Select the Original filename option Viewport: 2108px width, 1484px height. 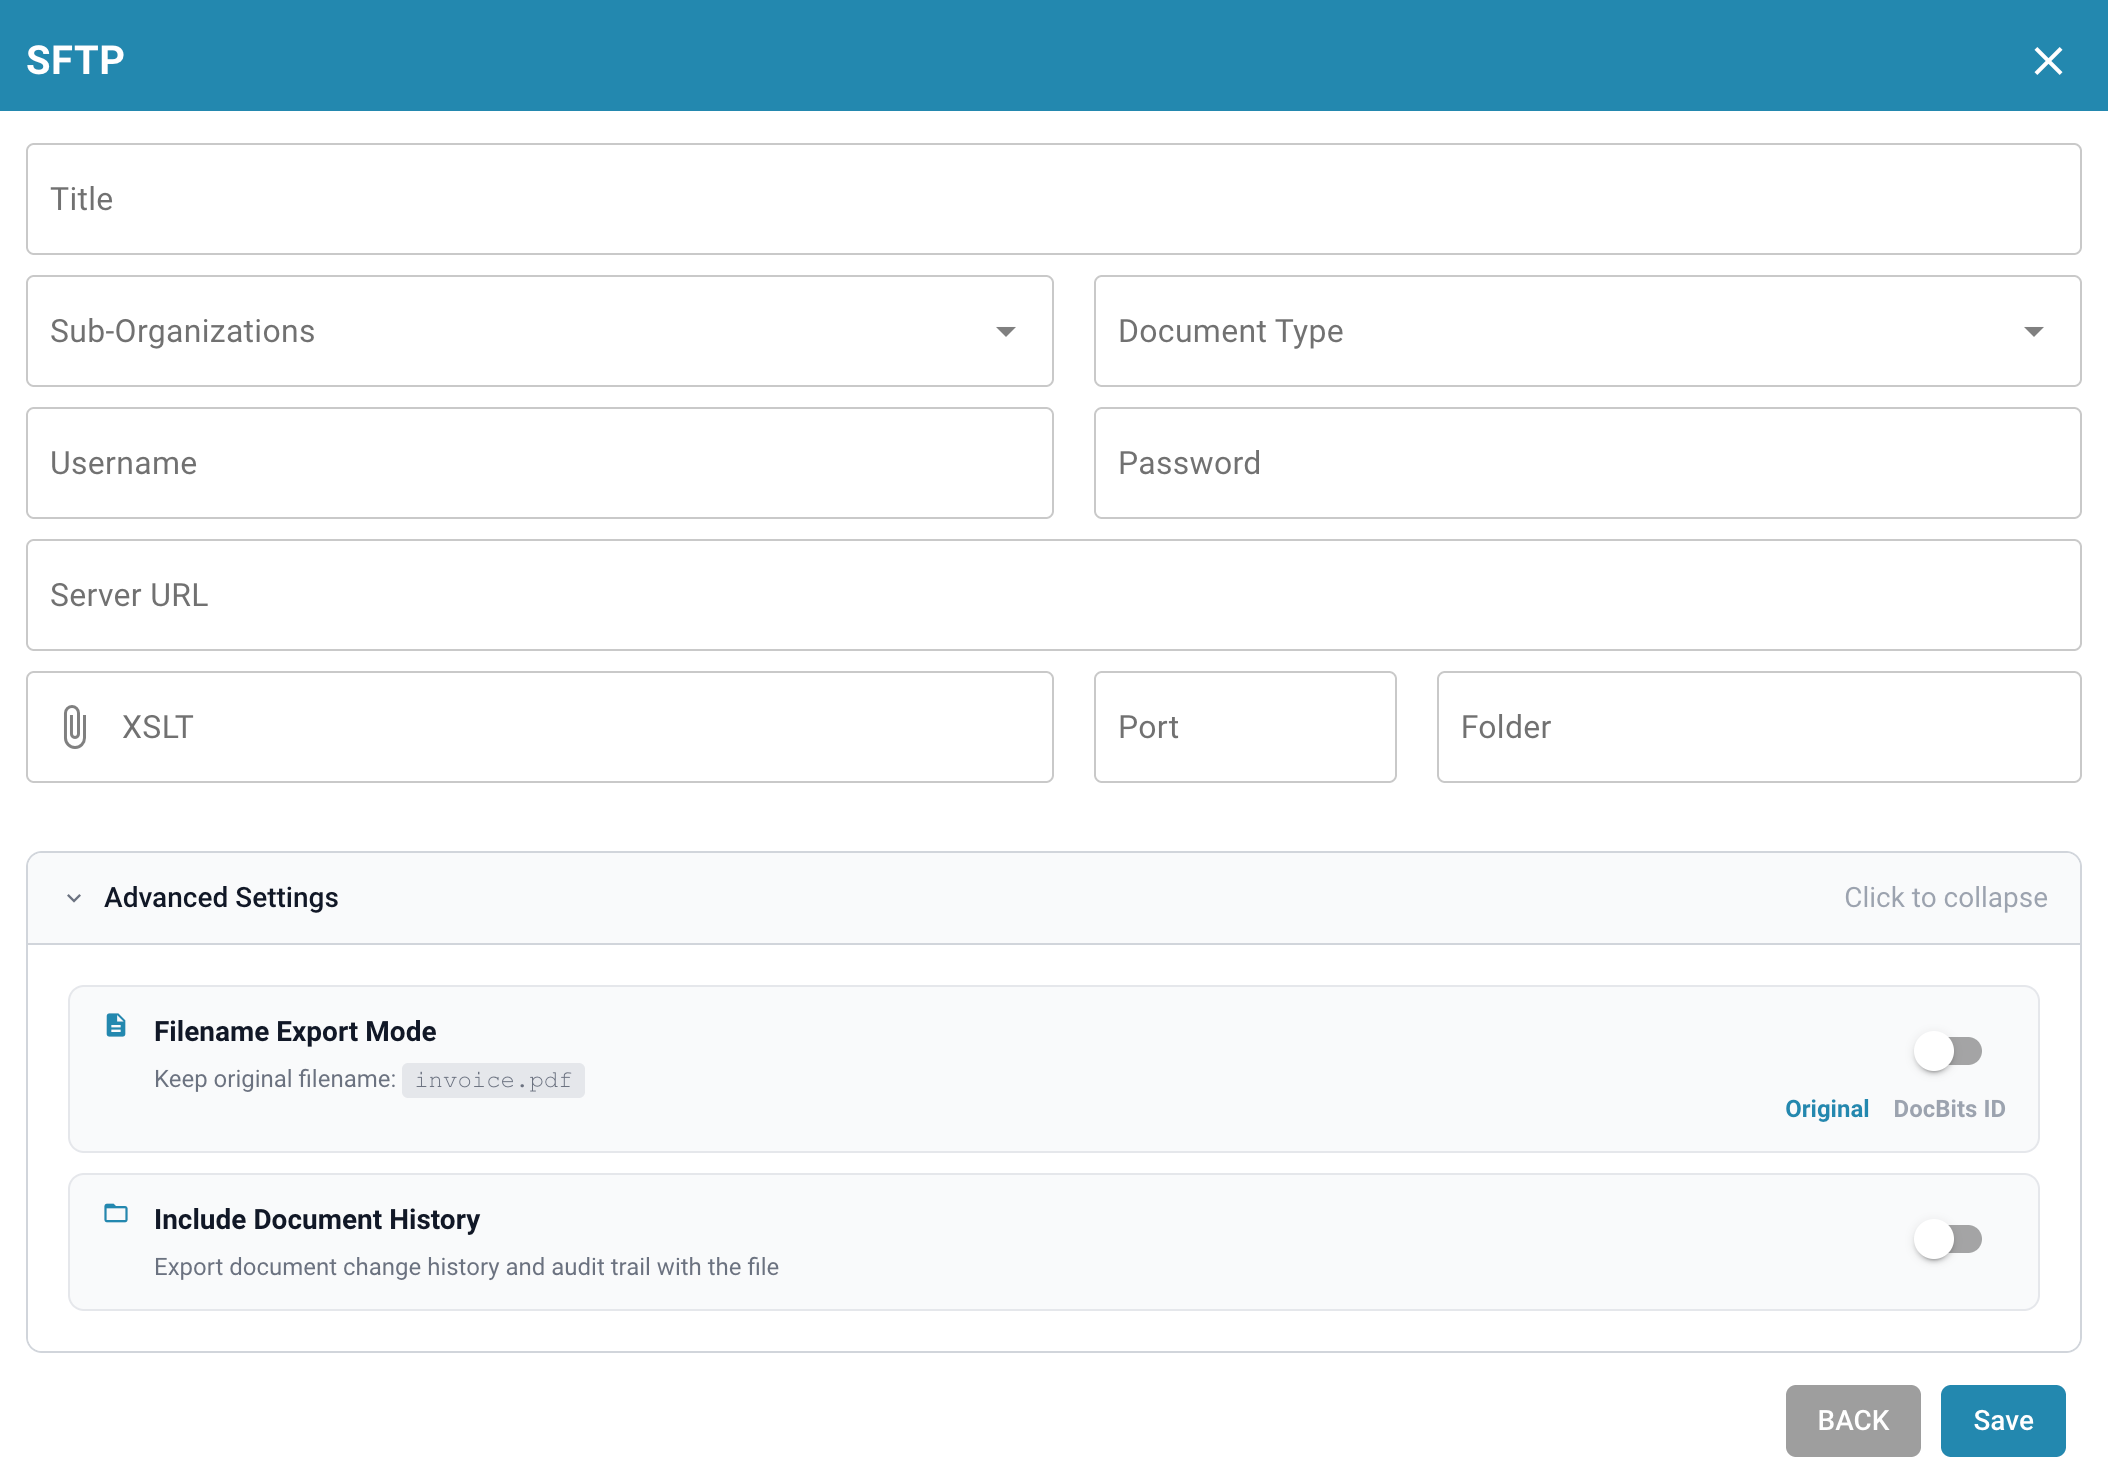(x=1826, y=1109)
